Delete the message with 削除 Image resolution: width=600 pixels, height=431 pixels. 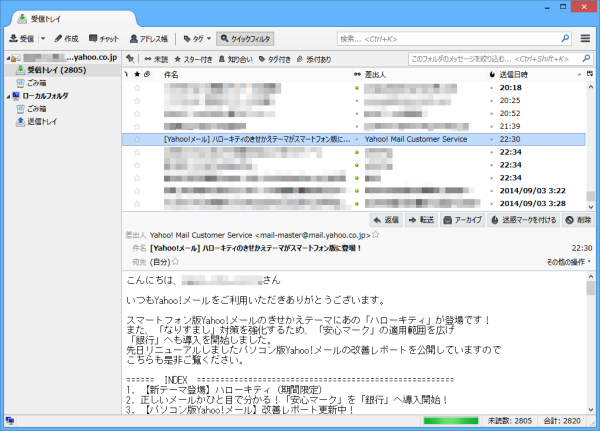[x=578, y=220]
